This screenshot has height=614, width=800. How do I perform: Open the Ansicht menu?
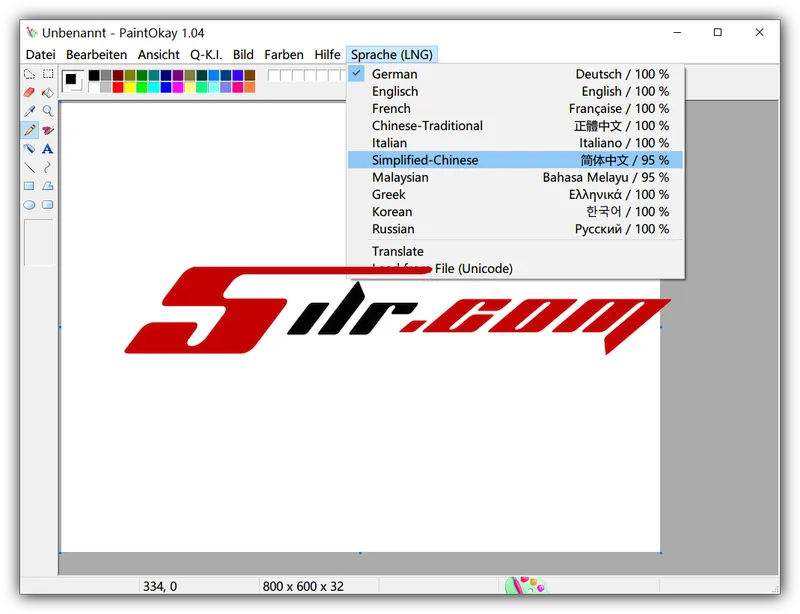(159, 55)
